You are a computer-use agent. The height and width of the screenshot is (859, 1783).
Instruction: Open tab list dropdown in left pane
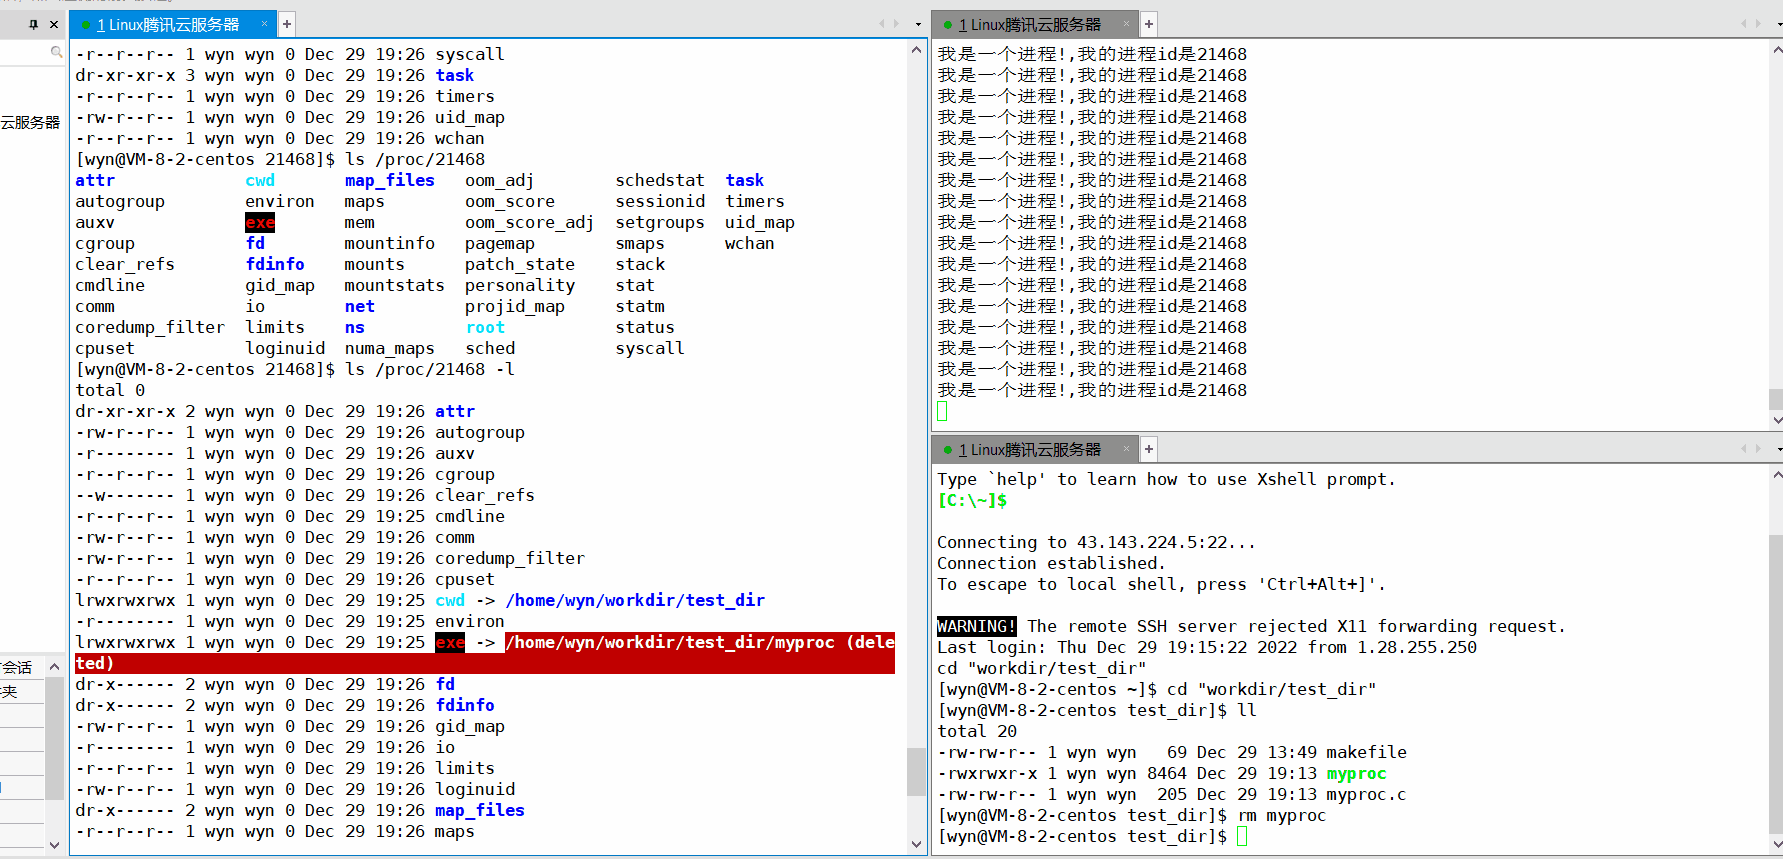[x=918, y=24]
